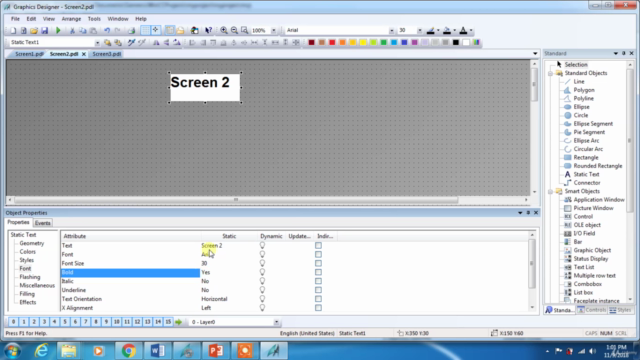
Task: Open the Arial font name dropdown
Action: 391,31
